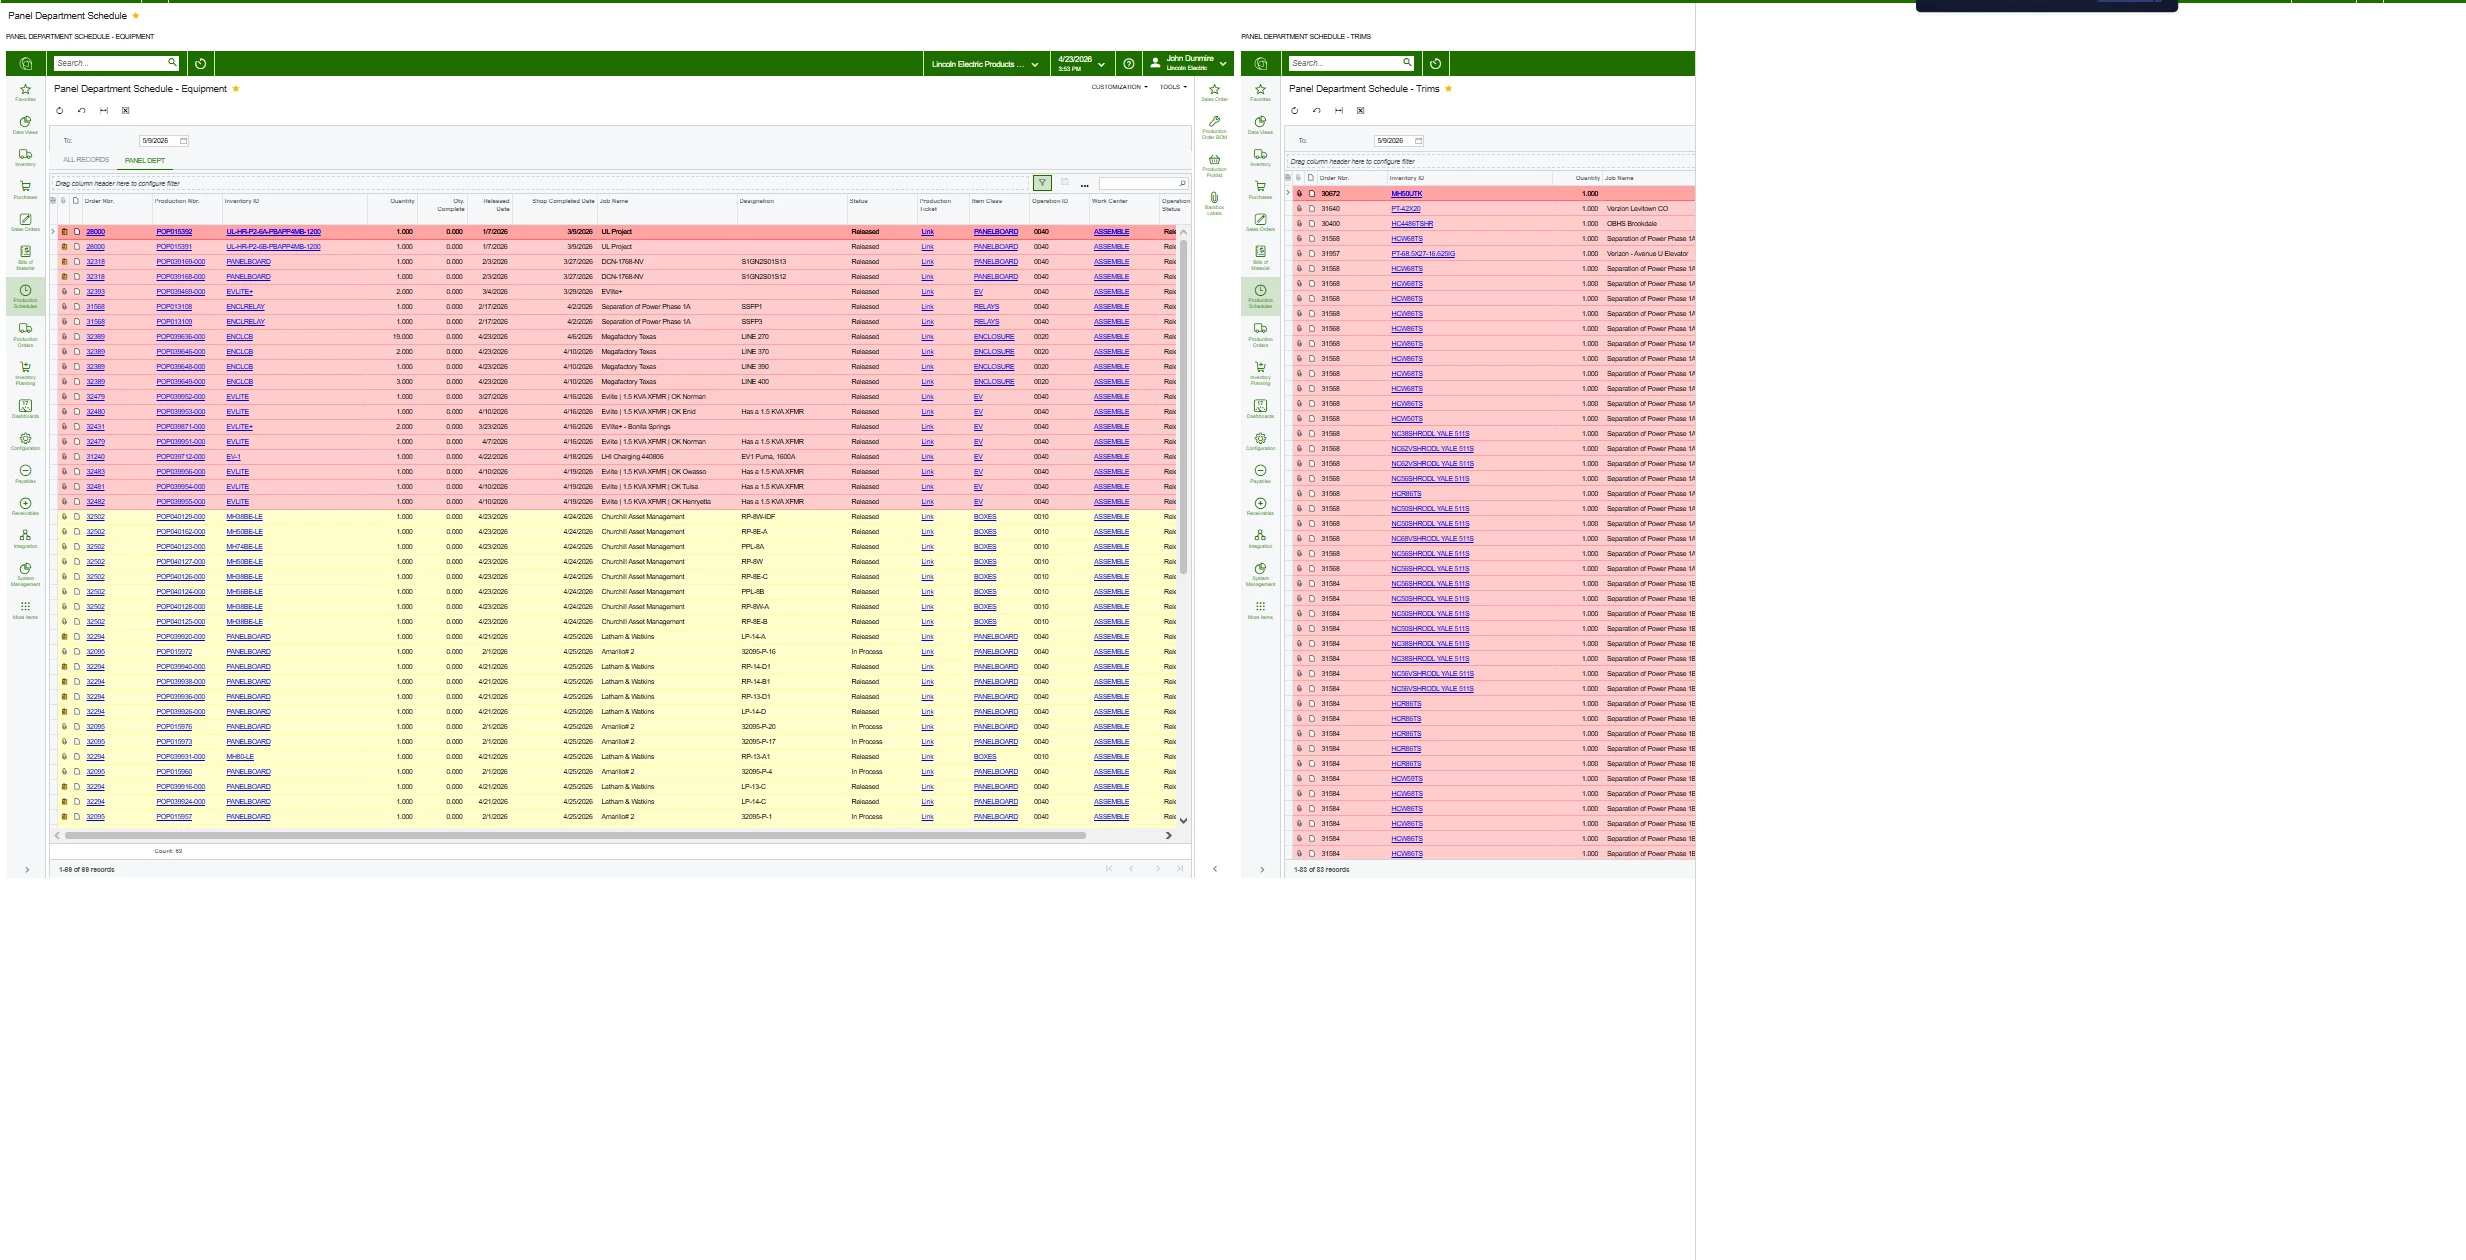Open the Production Picklist side panel icon
Image resolution: width=2466 pixels, height=1260 pixels.
coord(1214,162)
